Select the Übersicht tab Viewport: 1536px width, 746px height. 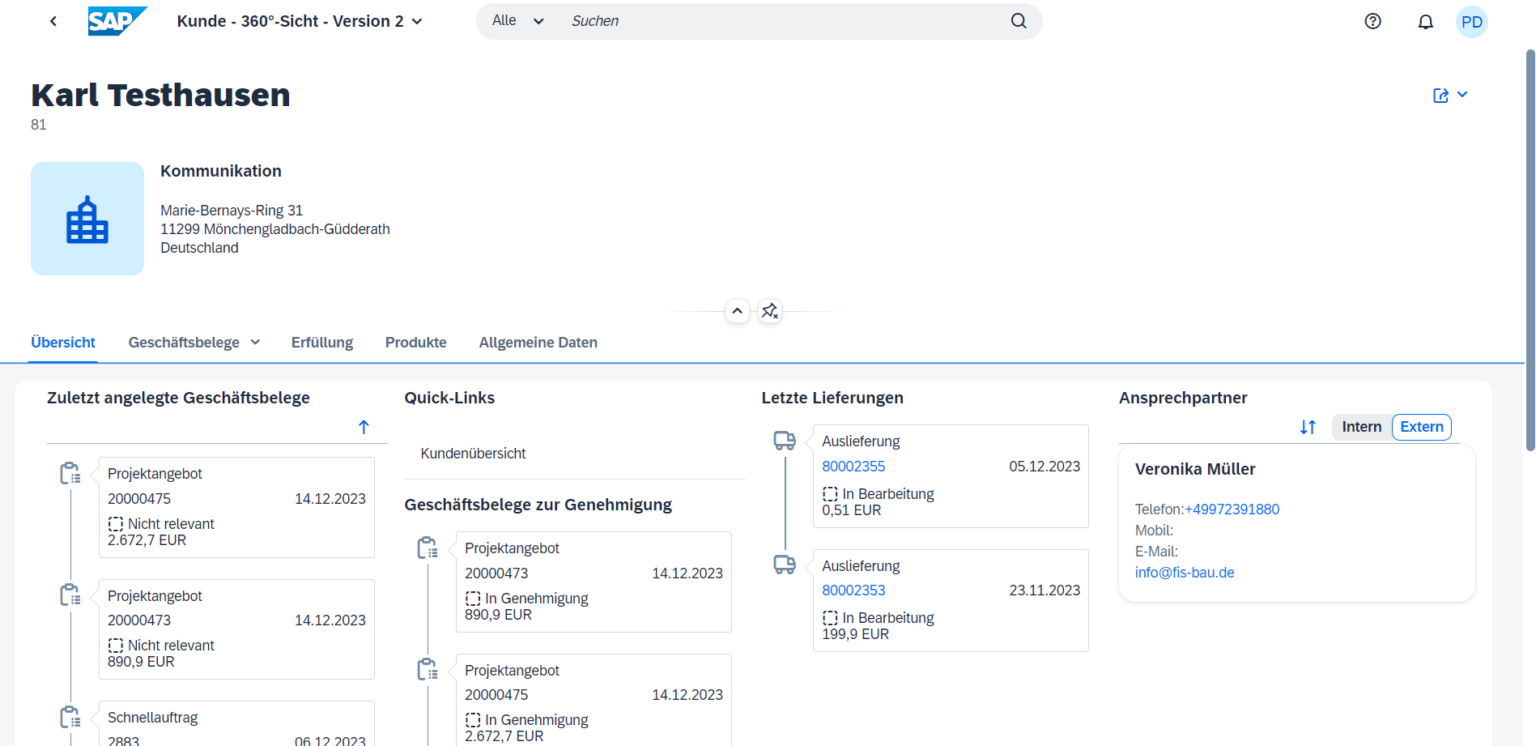[x=63, y=342]
